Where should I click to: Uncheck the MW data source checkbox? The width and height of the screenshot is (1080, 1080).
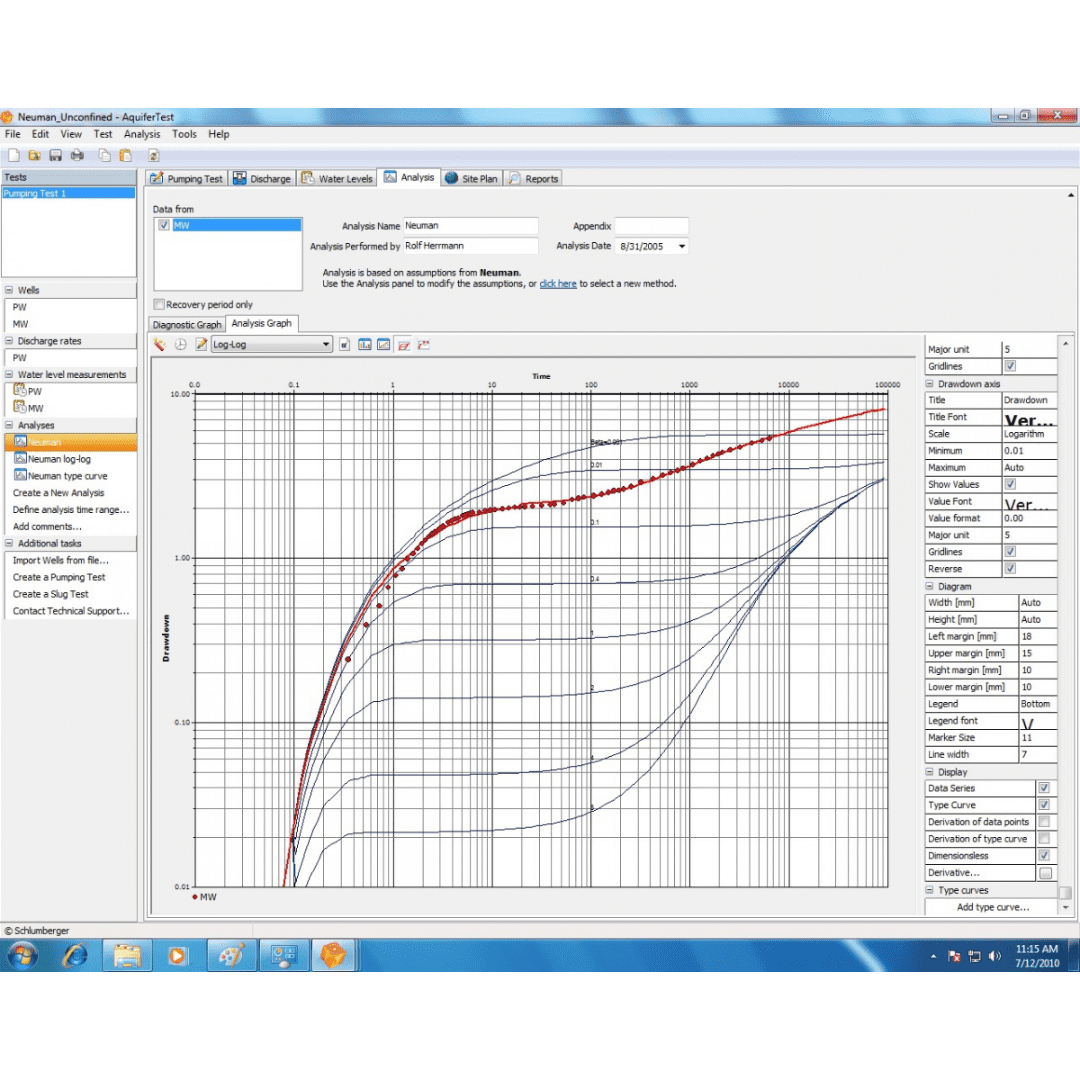pyautogui.click(x=164, y=226)
